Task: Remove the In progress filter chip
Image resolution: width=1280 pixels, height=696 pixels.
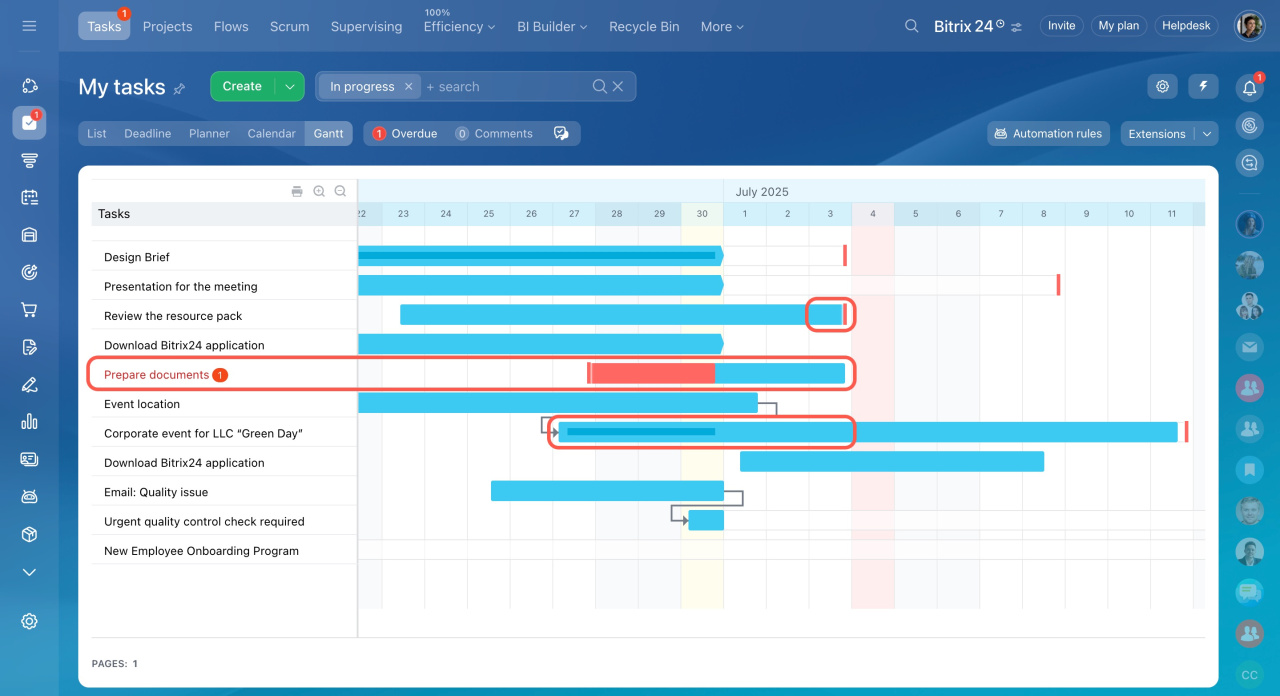Action: pyautogui.click(x=408, y=87)
